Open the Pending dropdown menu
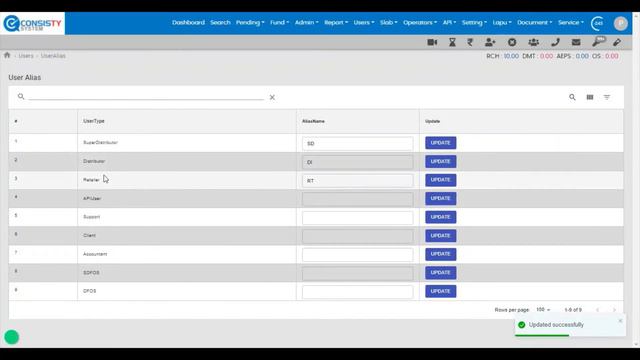This screenshot has height=360, width=640. pos(250,22)
